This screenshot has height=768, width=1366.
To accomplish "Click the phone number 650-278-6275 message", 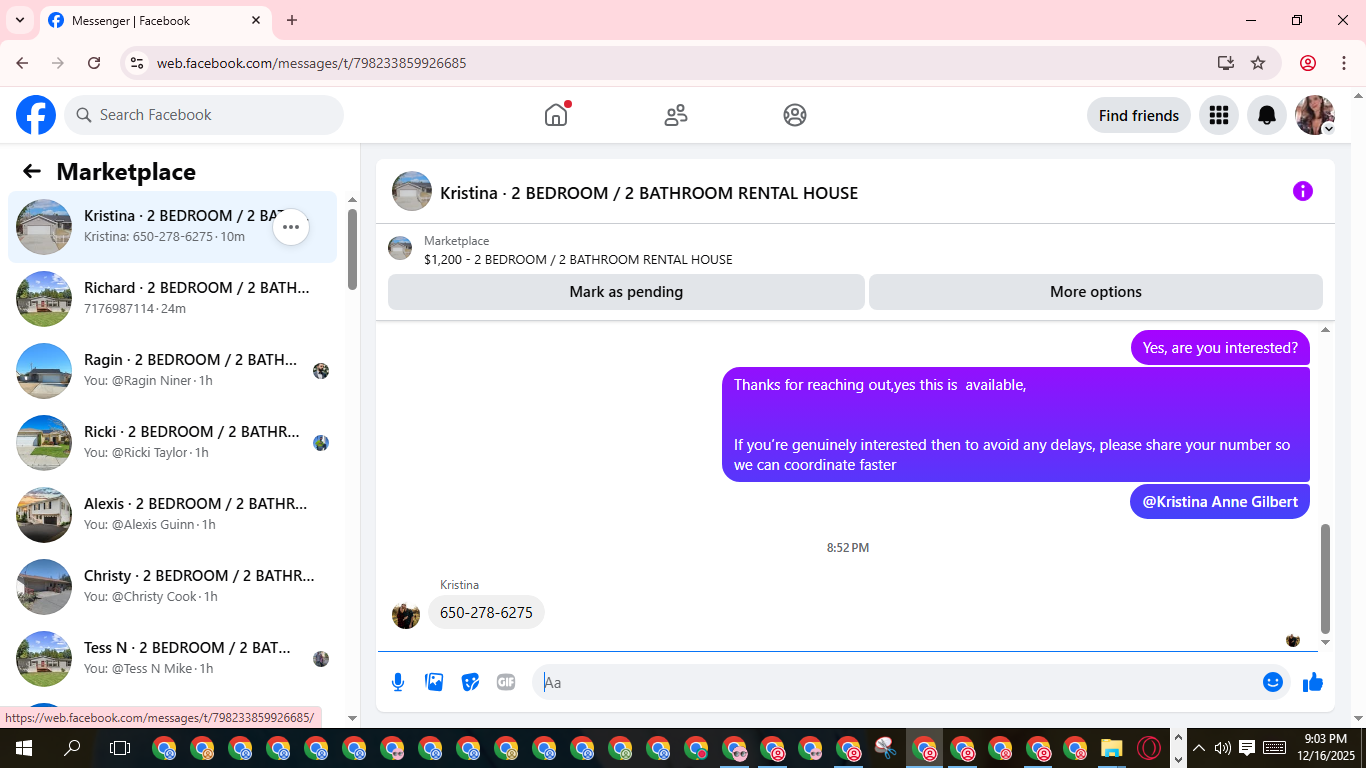I will 486,612.
